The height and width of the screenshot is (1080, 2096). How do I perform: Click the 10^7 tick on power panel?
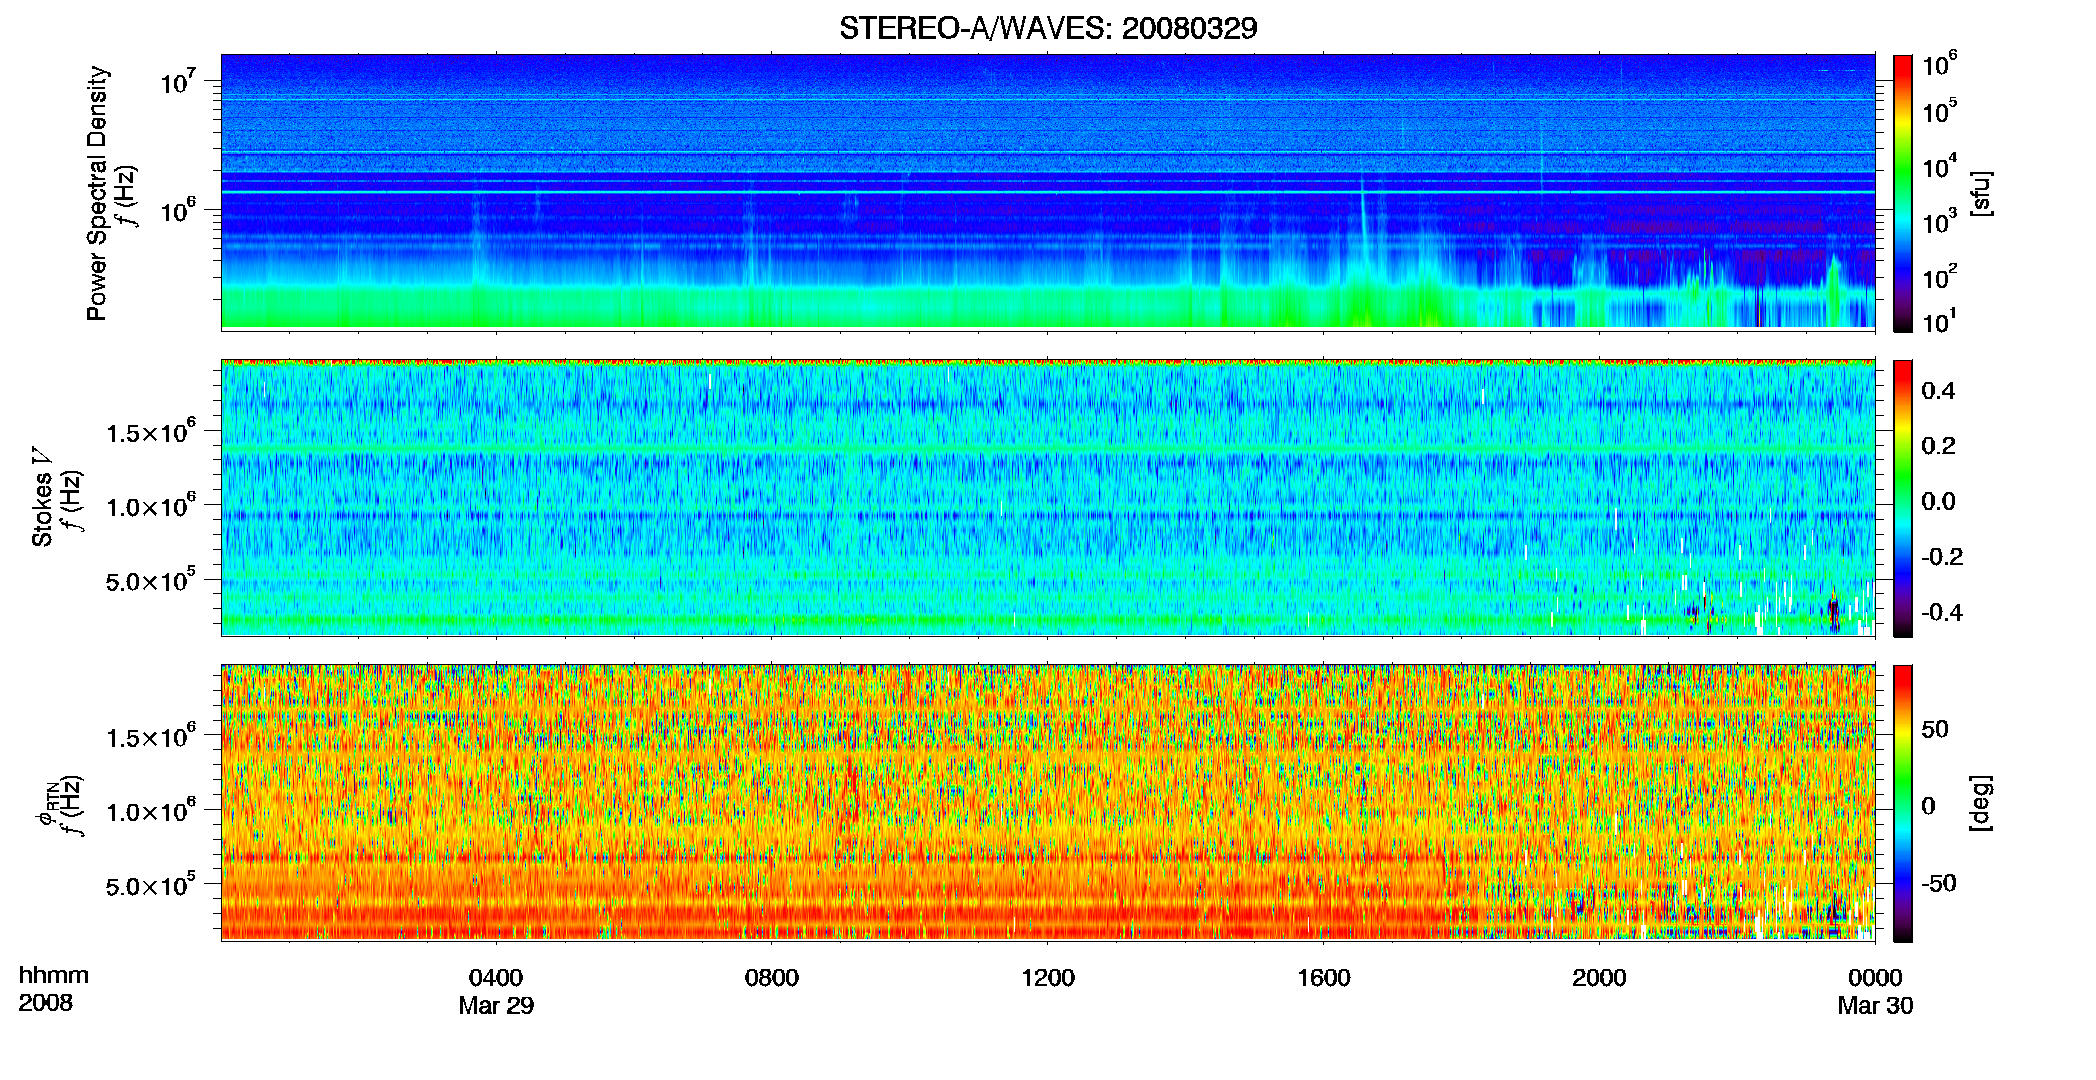click(x=177, y=82)
